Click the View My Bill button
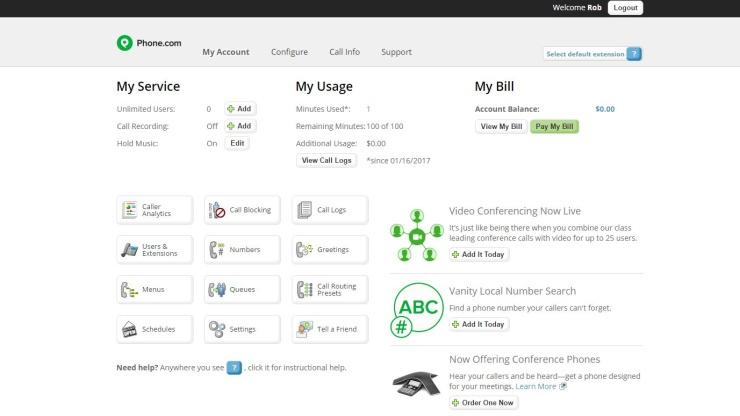 pyautogui.click(x=501, y=127)
